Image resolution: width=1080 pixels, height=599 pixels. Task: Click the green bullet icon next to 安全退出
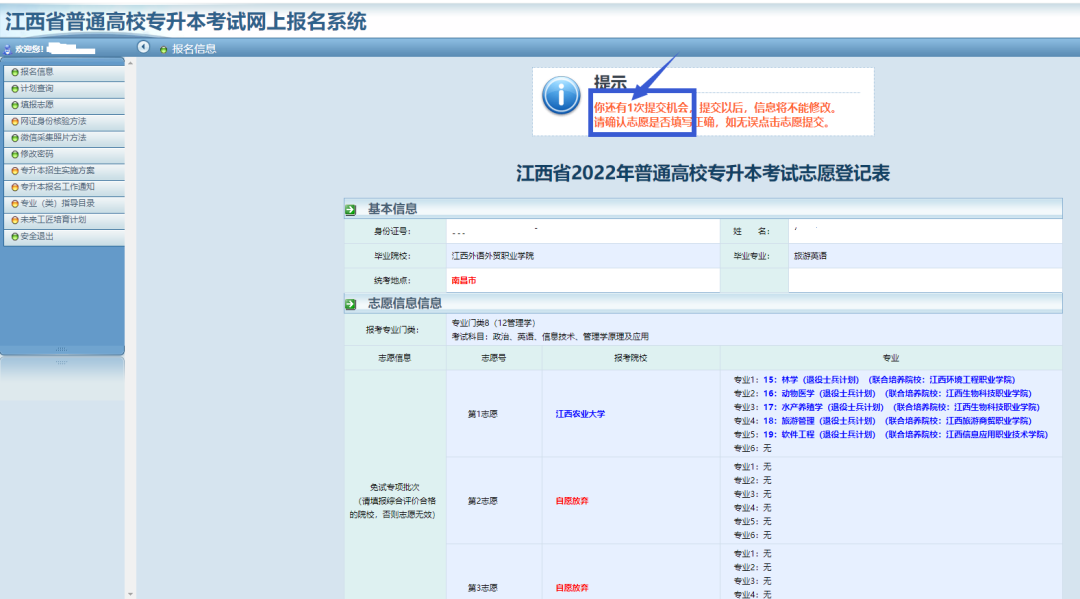pyautogui.click(x=15, y=237)
